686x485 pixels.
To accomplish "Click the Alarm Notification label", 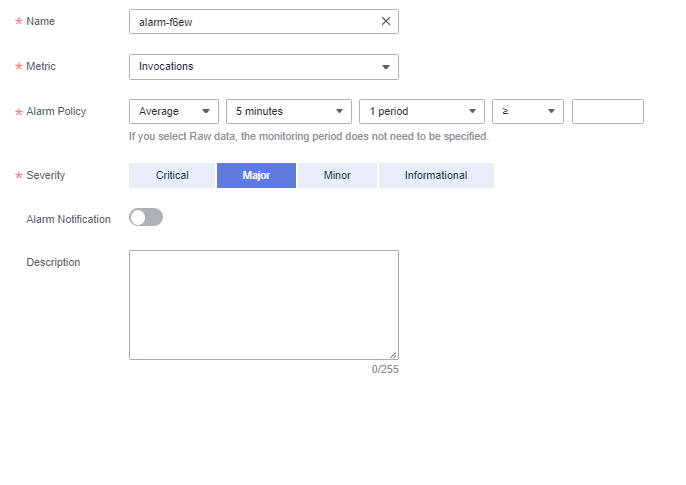I will pyautogui.click(x=68, y=219).
